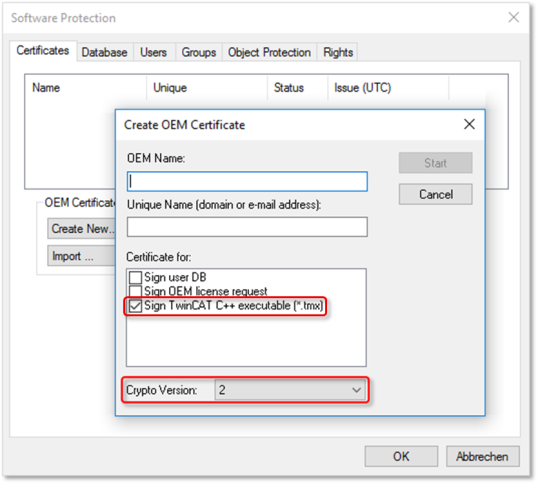Click the Status column header
This screenshot has height=486, width=538.
(x=298, y=88)
